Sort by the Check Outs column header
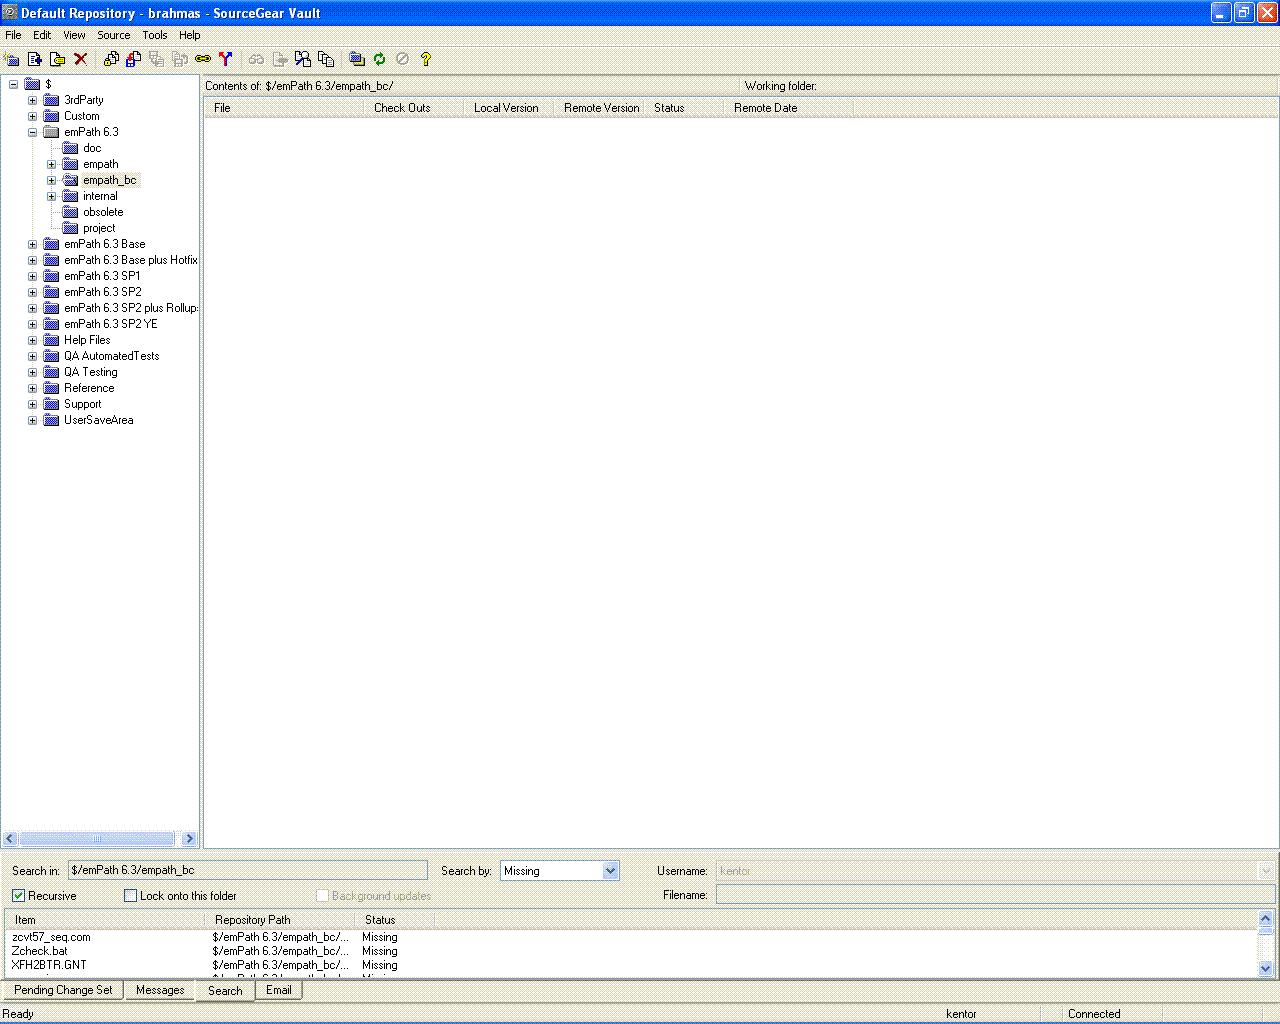Viewport: 1280px width, 1024px height. click(414, 108)
